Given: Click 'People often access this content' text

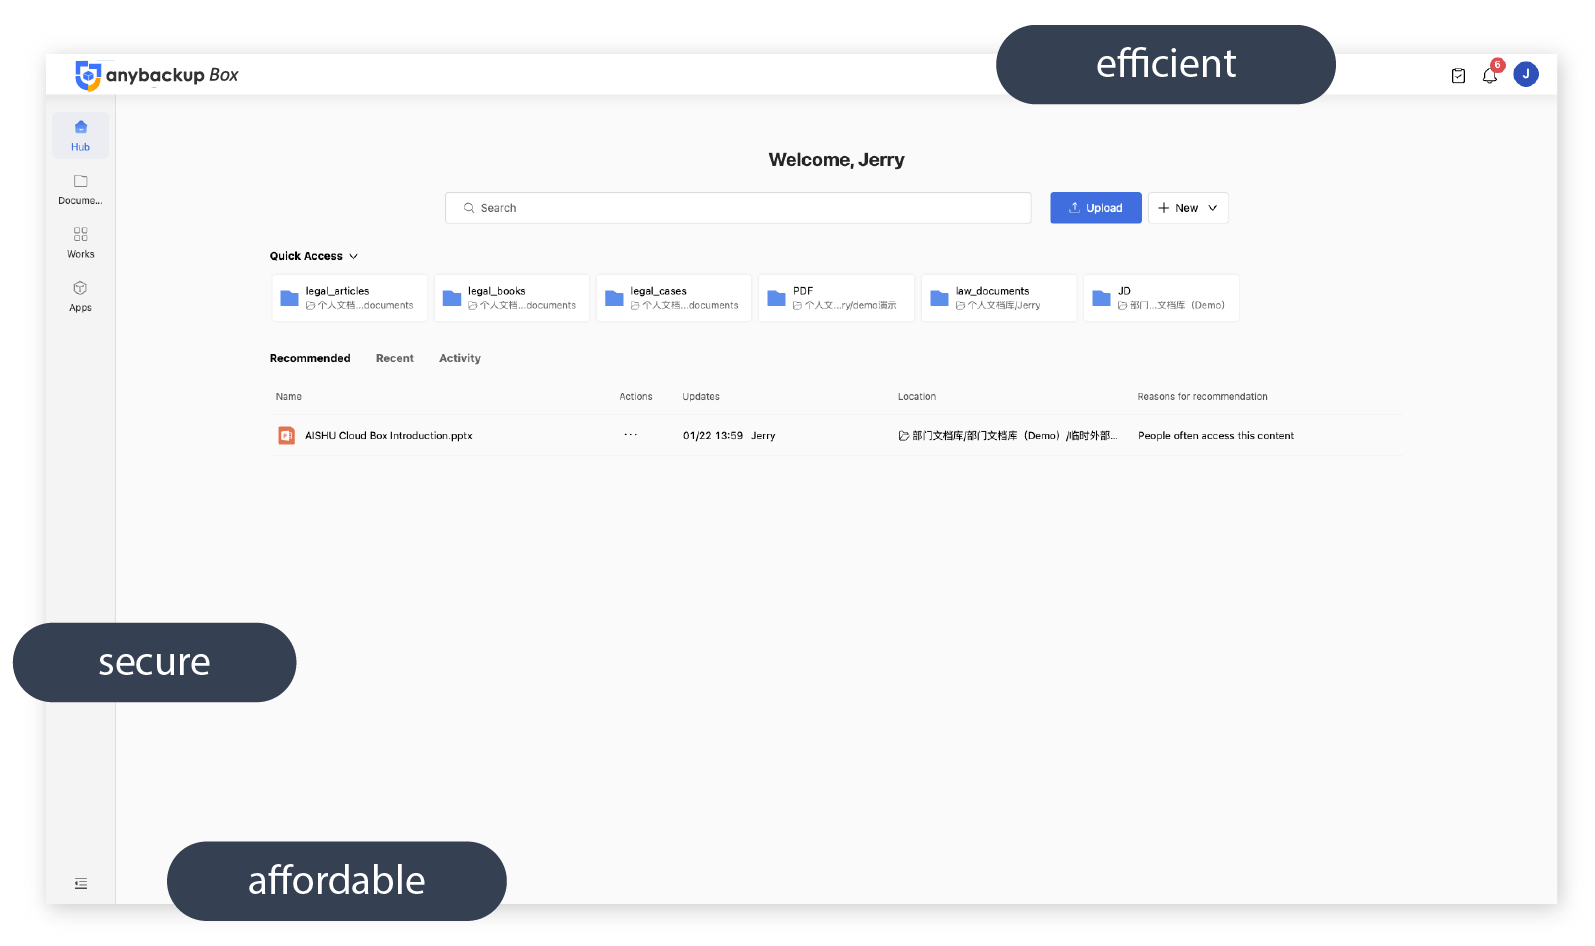Looking at the screenshot, I should pyautogui.click(x=1216, y=436).
